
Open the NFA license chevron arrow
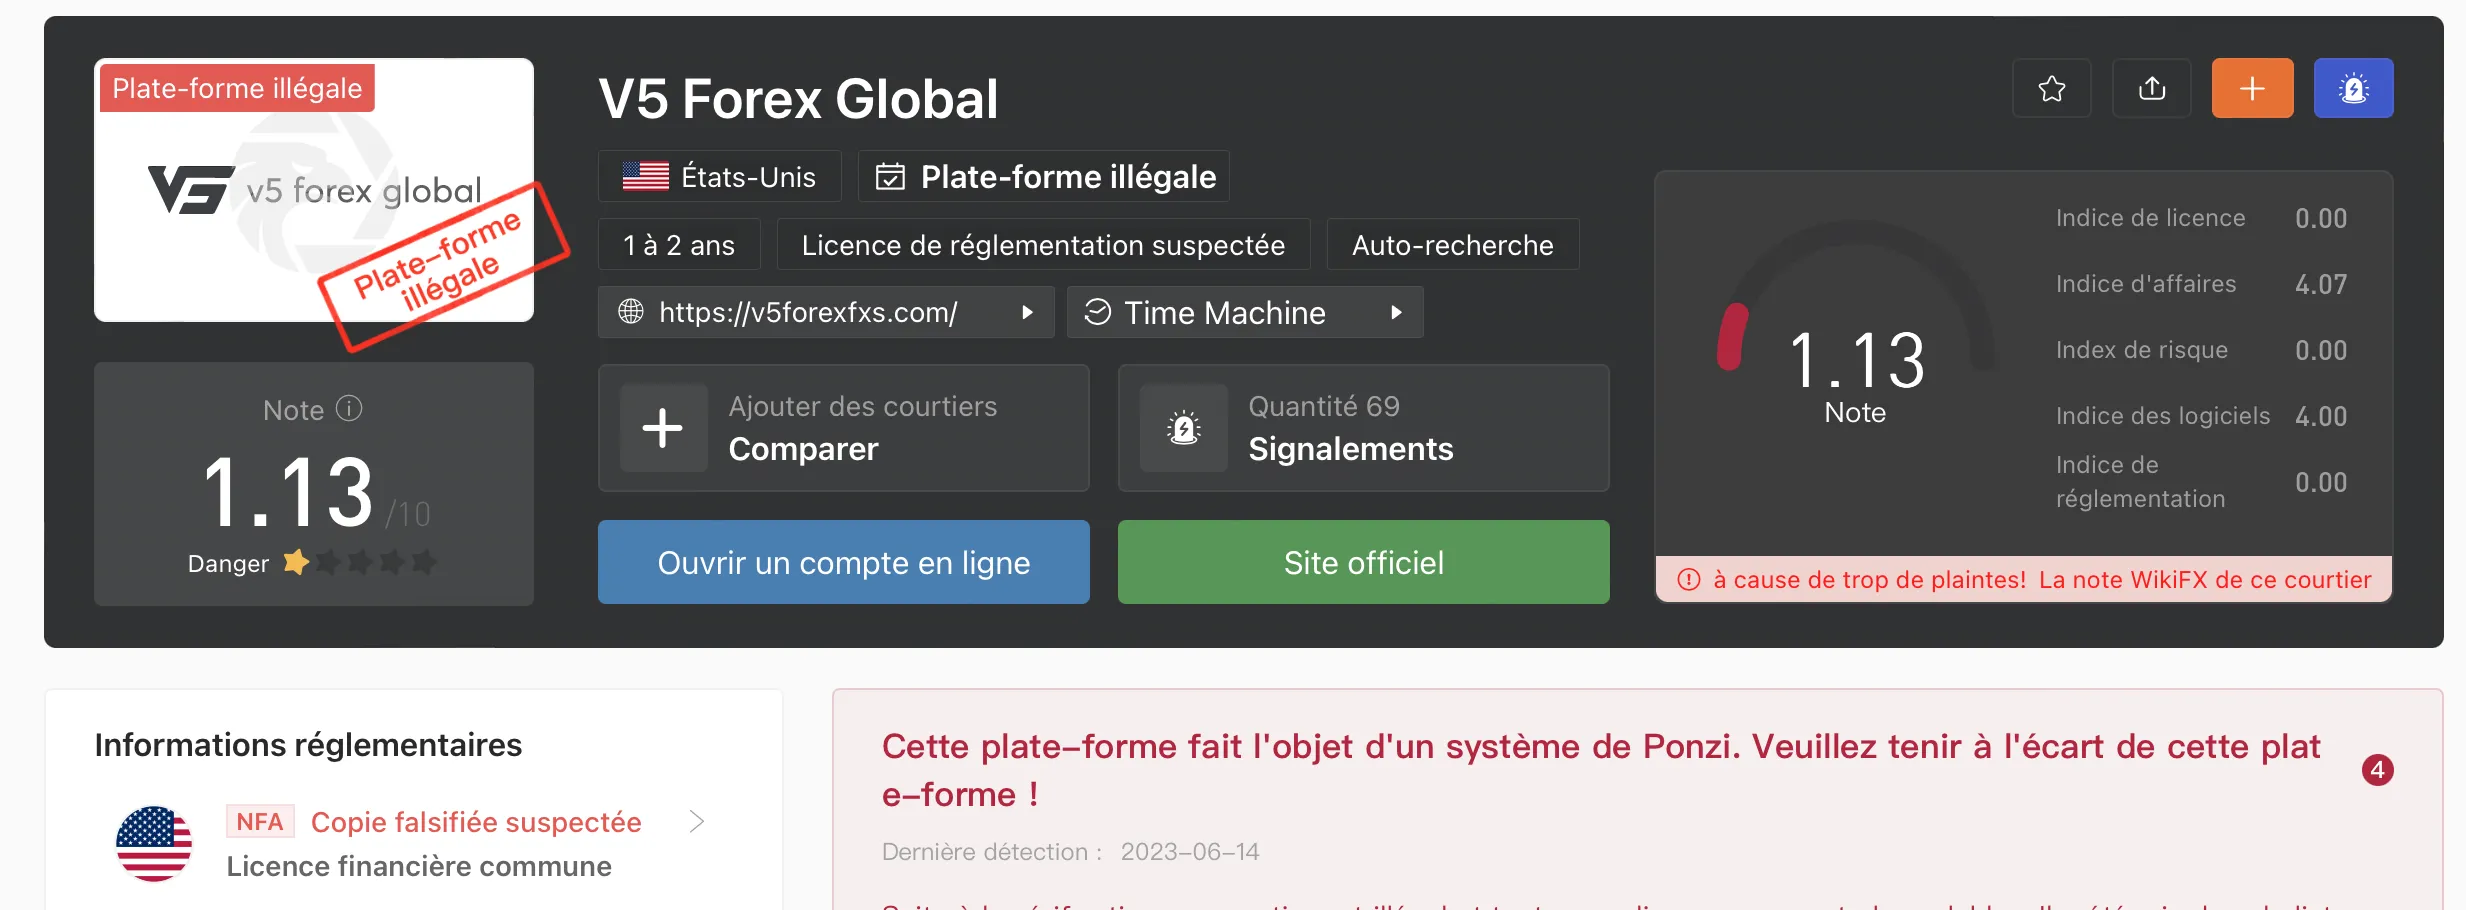pos(697,822)
